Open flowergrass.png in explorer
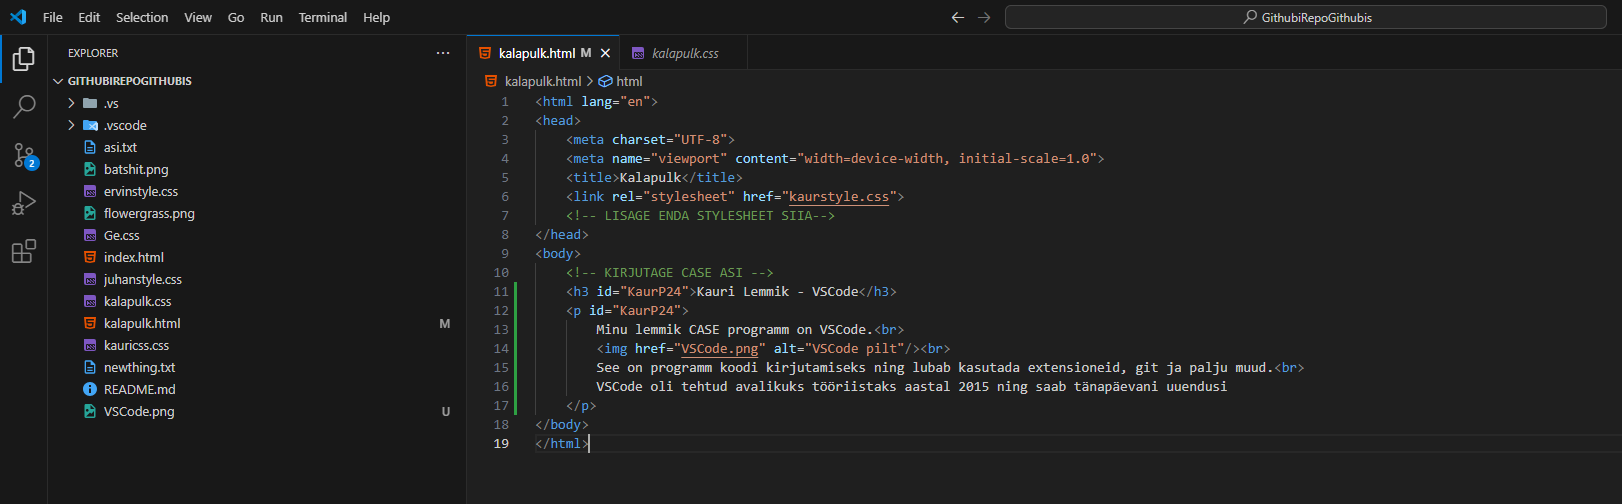The width and height of the screenshot is (1622, 504). [x=149, y=213]
